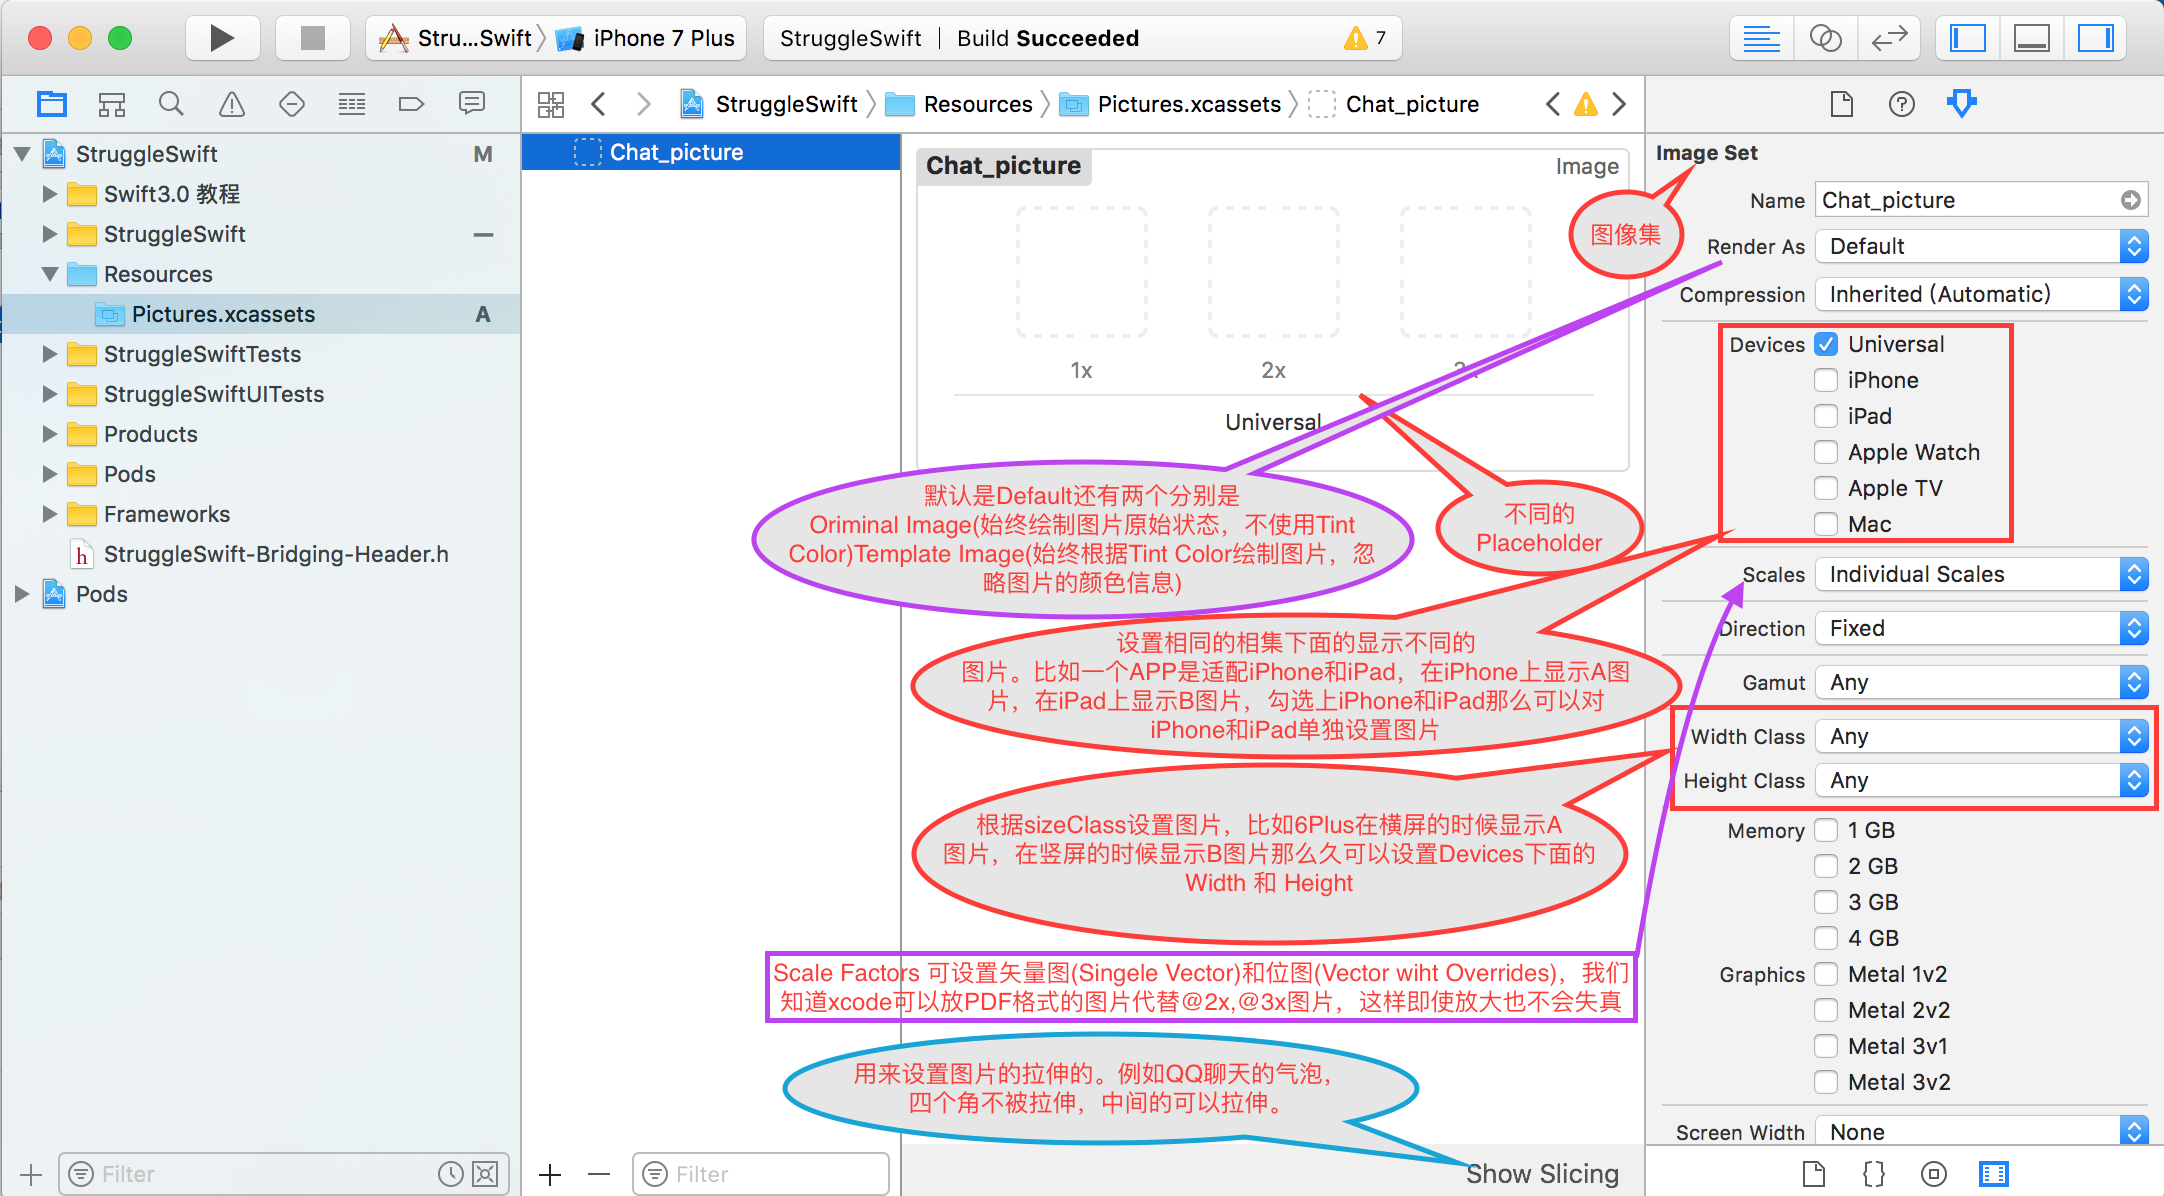Open the File Template library

1814,1174
